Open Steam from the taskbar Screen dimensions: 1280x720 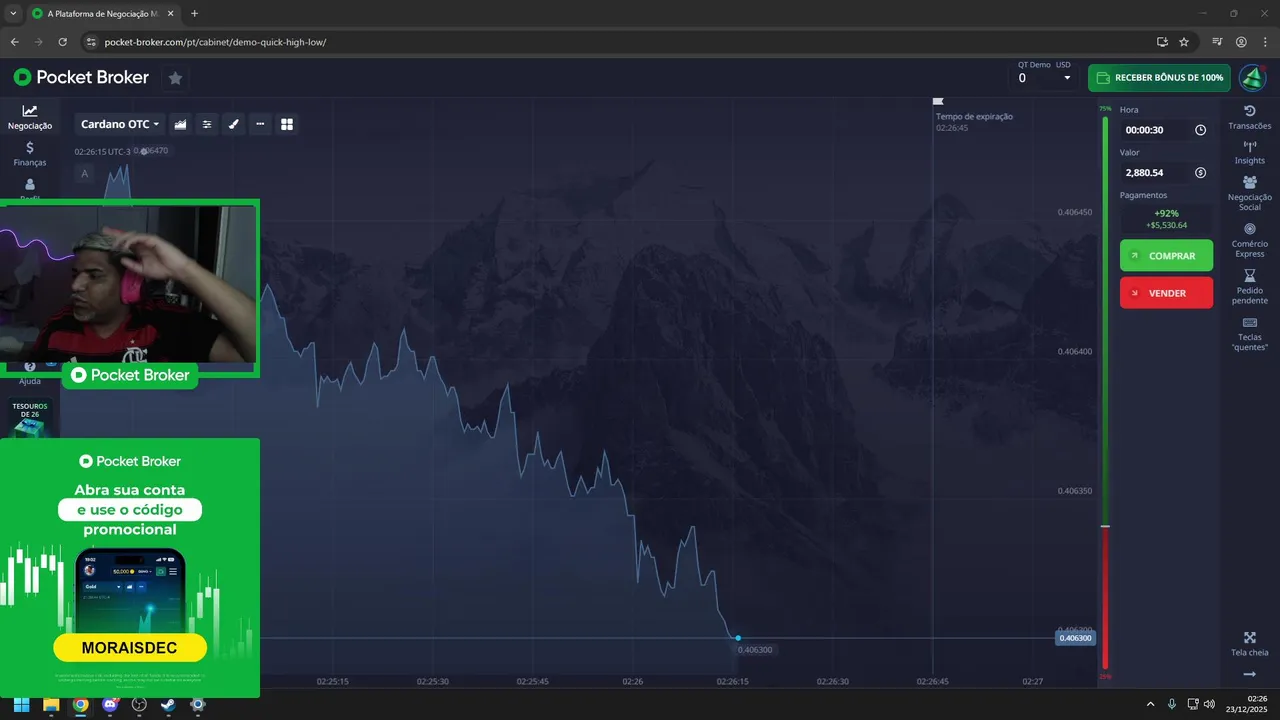click(168, 704)
